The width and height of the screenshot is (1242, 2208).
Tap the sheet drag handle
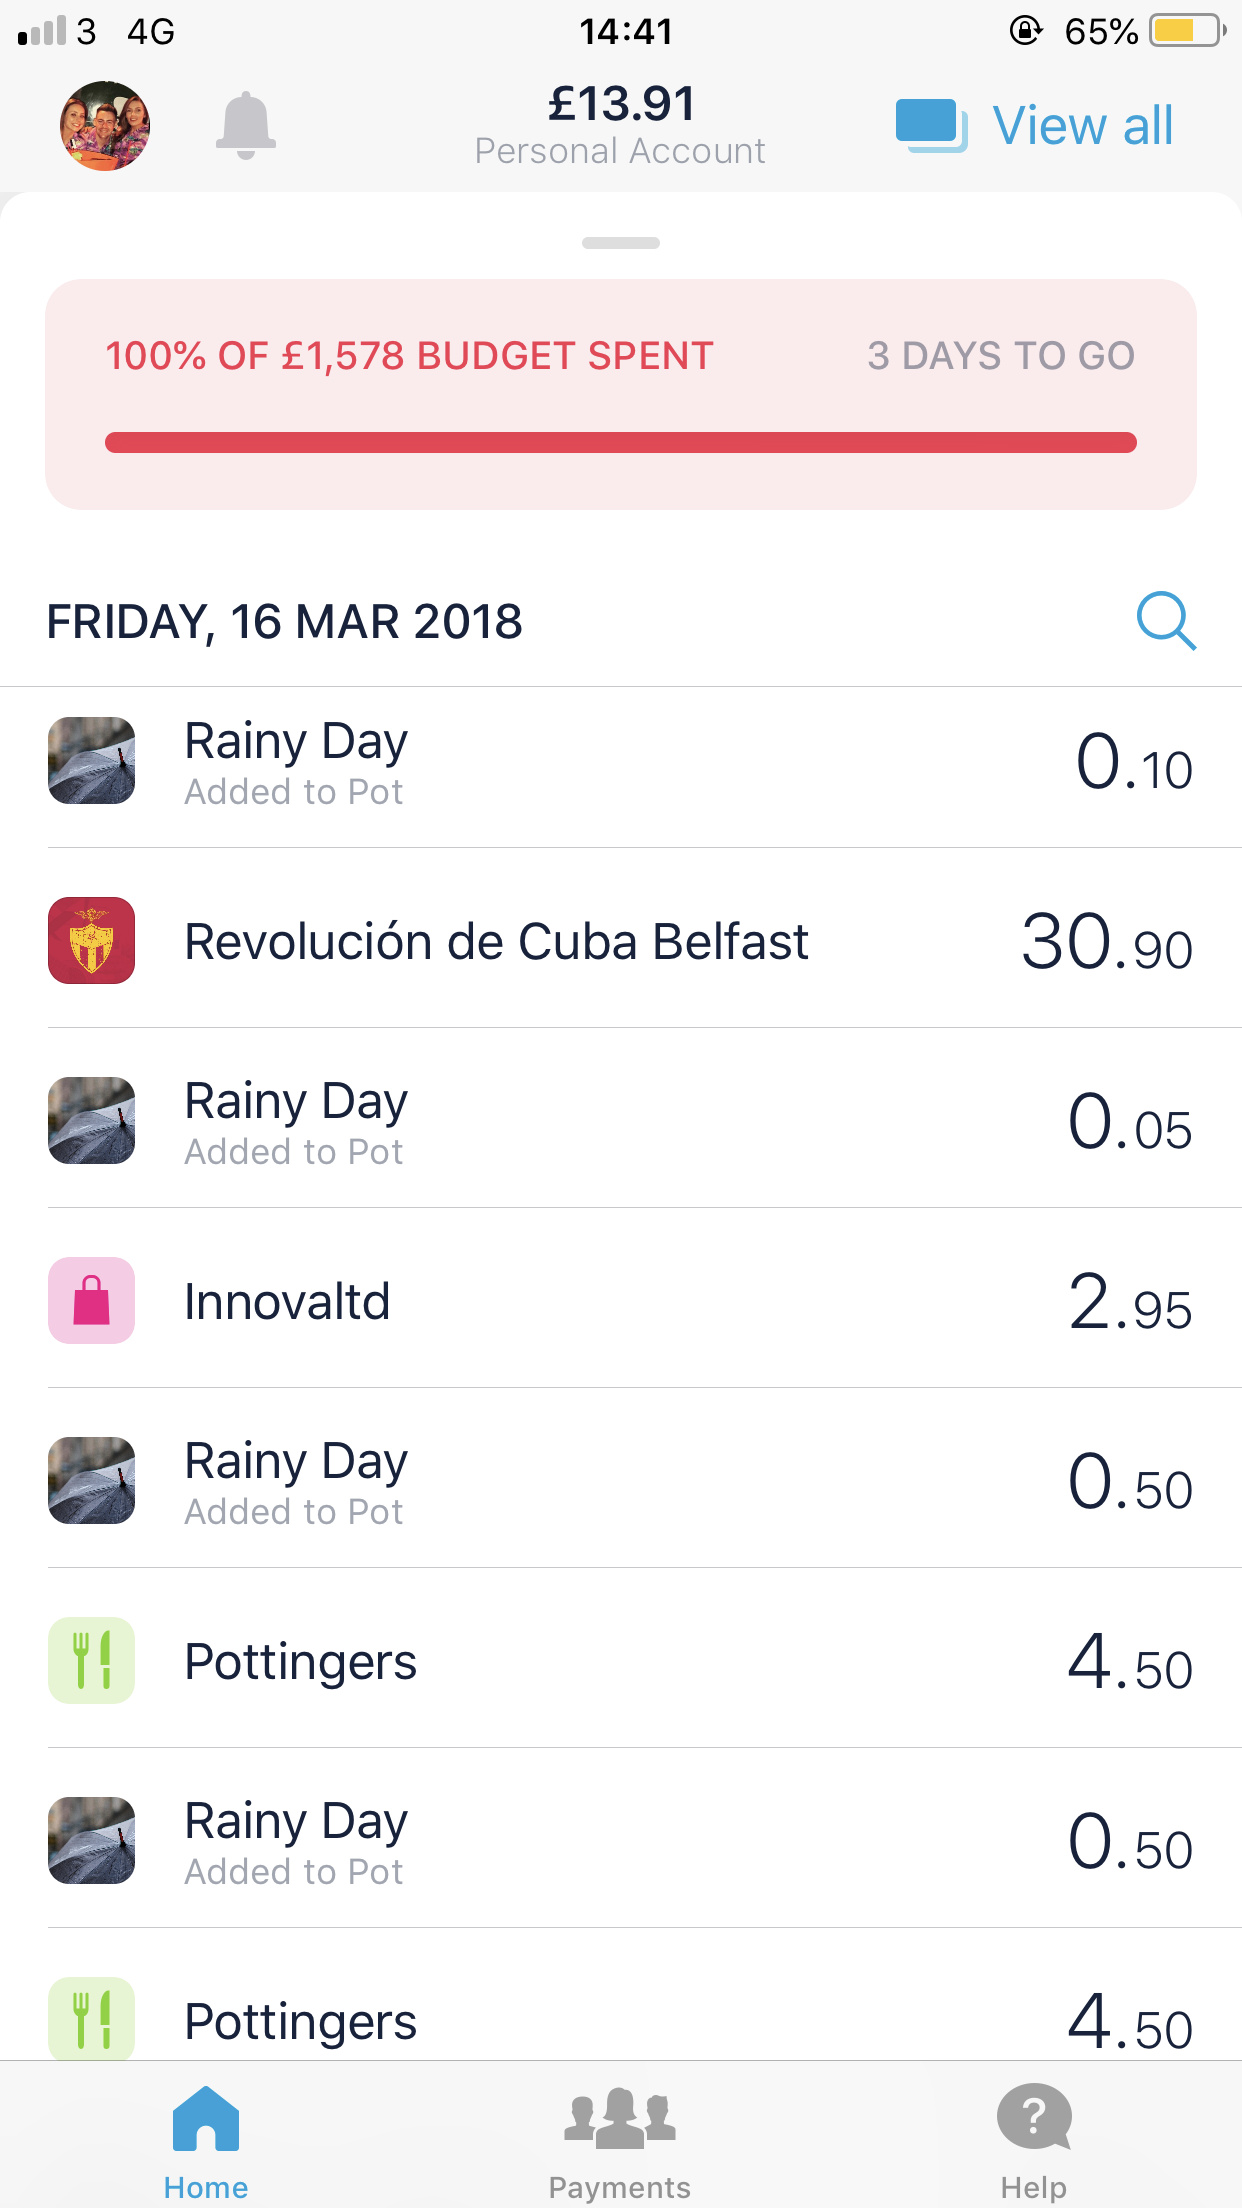tap(621, 243)
